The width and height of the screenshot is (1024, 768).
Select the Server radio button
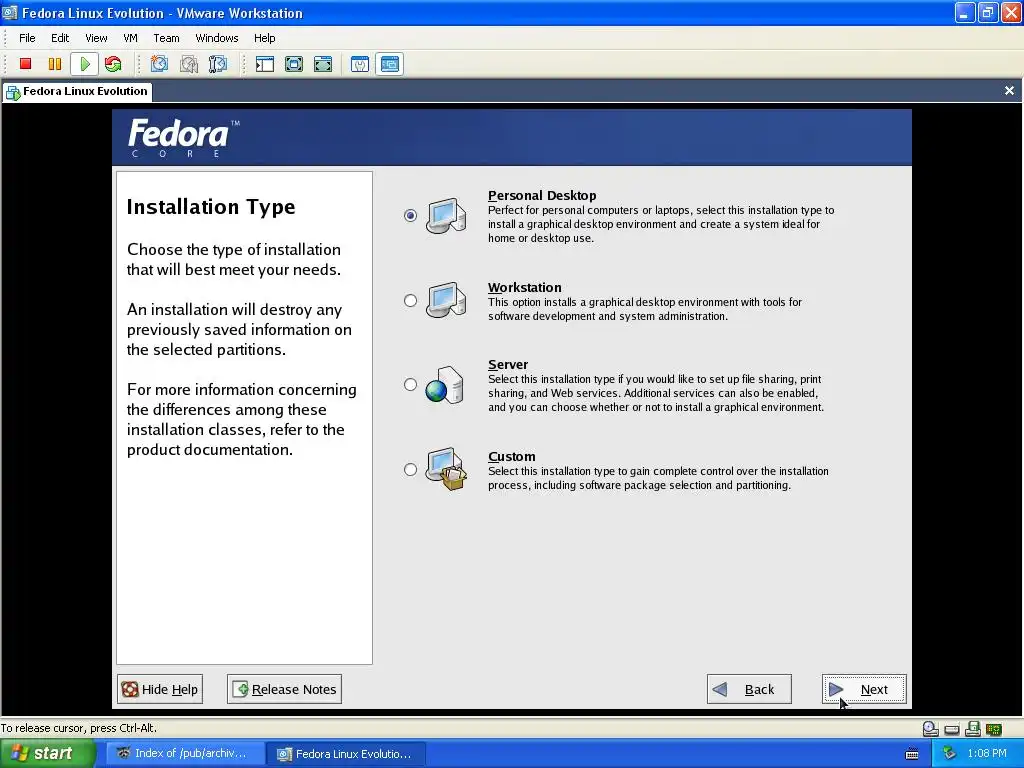tap(410, 384)
